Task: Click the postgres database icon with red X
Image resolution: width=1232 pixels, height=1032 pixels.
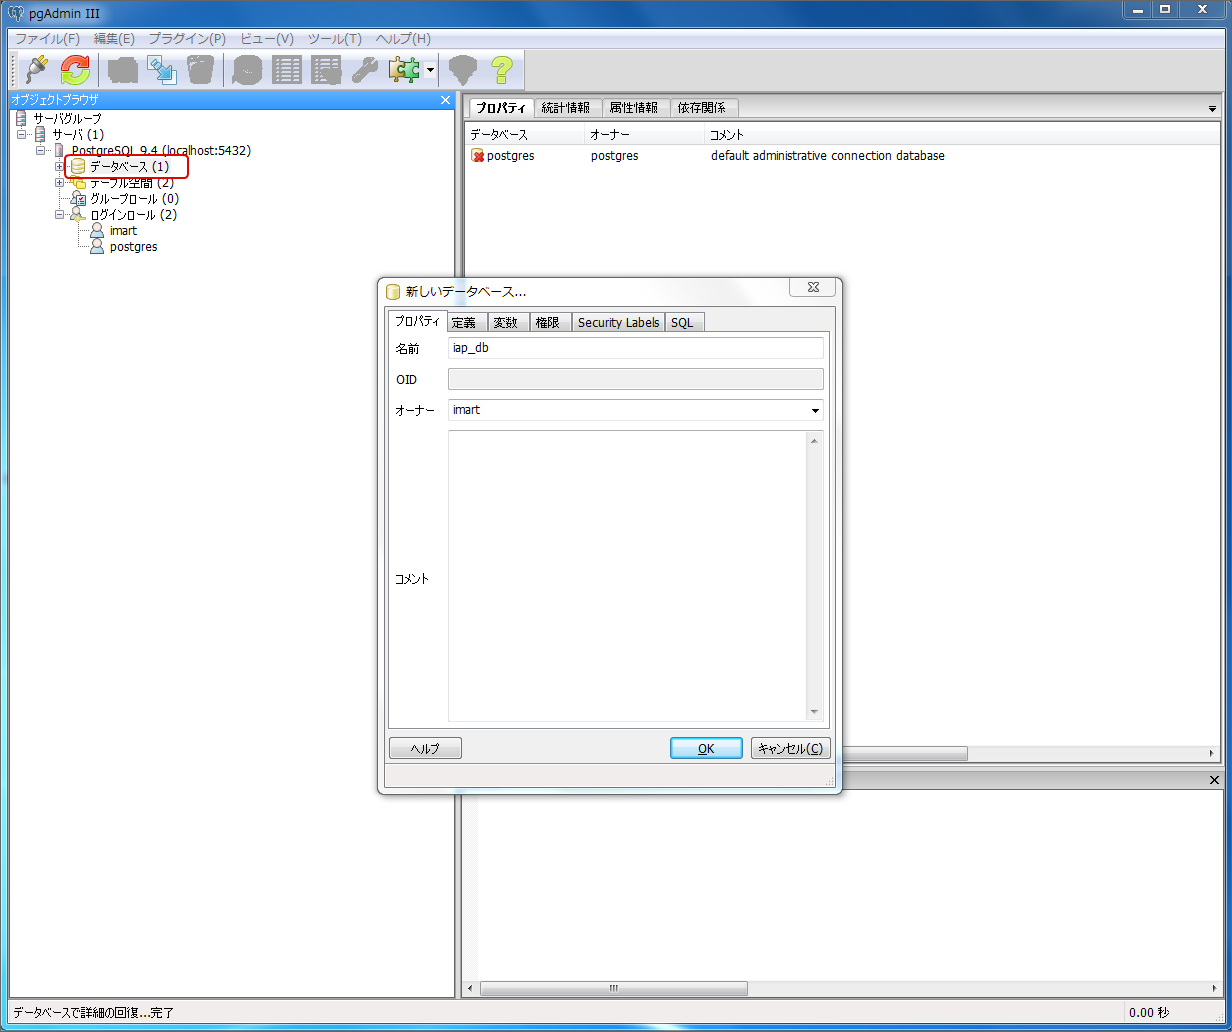Action: pos(478,156)
